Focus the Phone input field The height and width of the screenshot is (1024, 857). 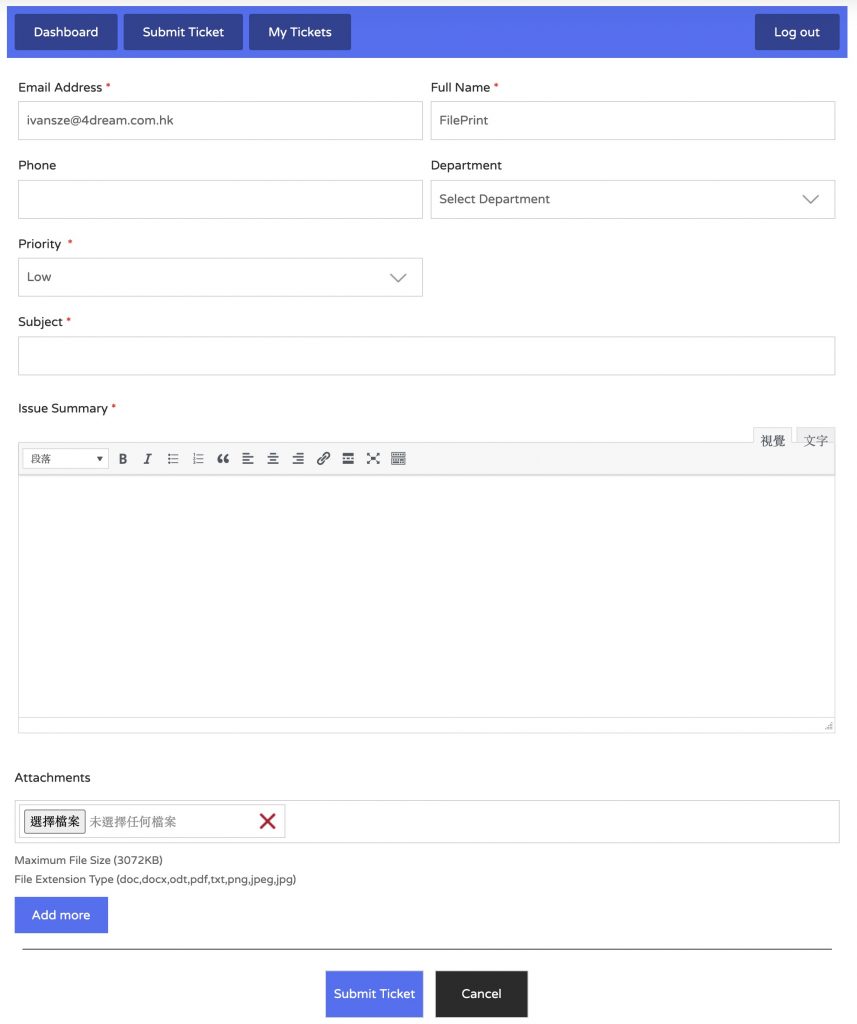220,199
